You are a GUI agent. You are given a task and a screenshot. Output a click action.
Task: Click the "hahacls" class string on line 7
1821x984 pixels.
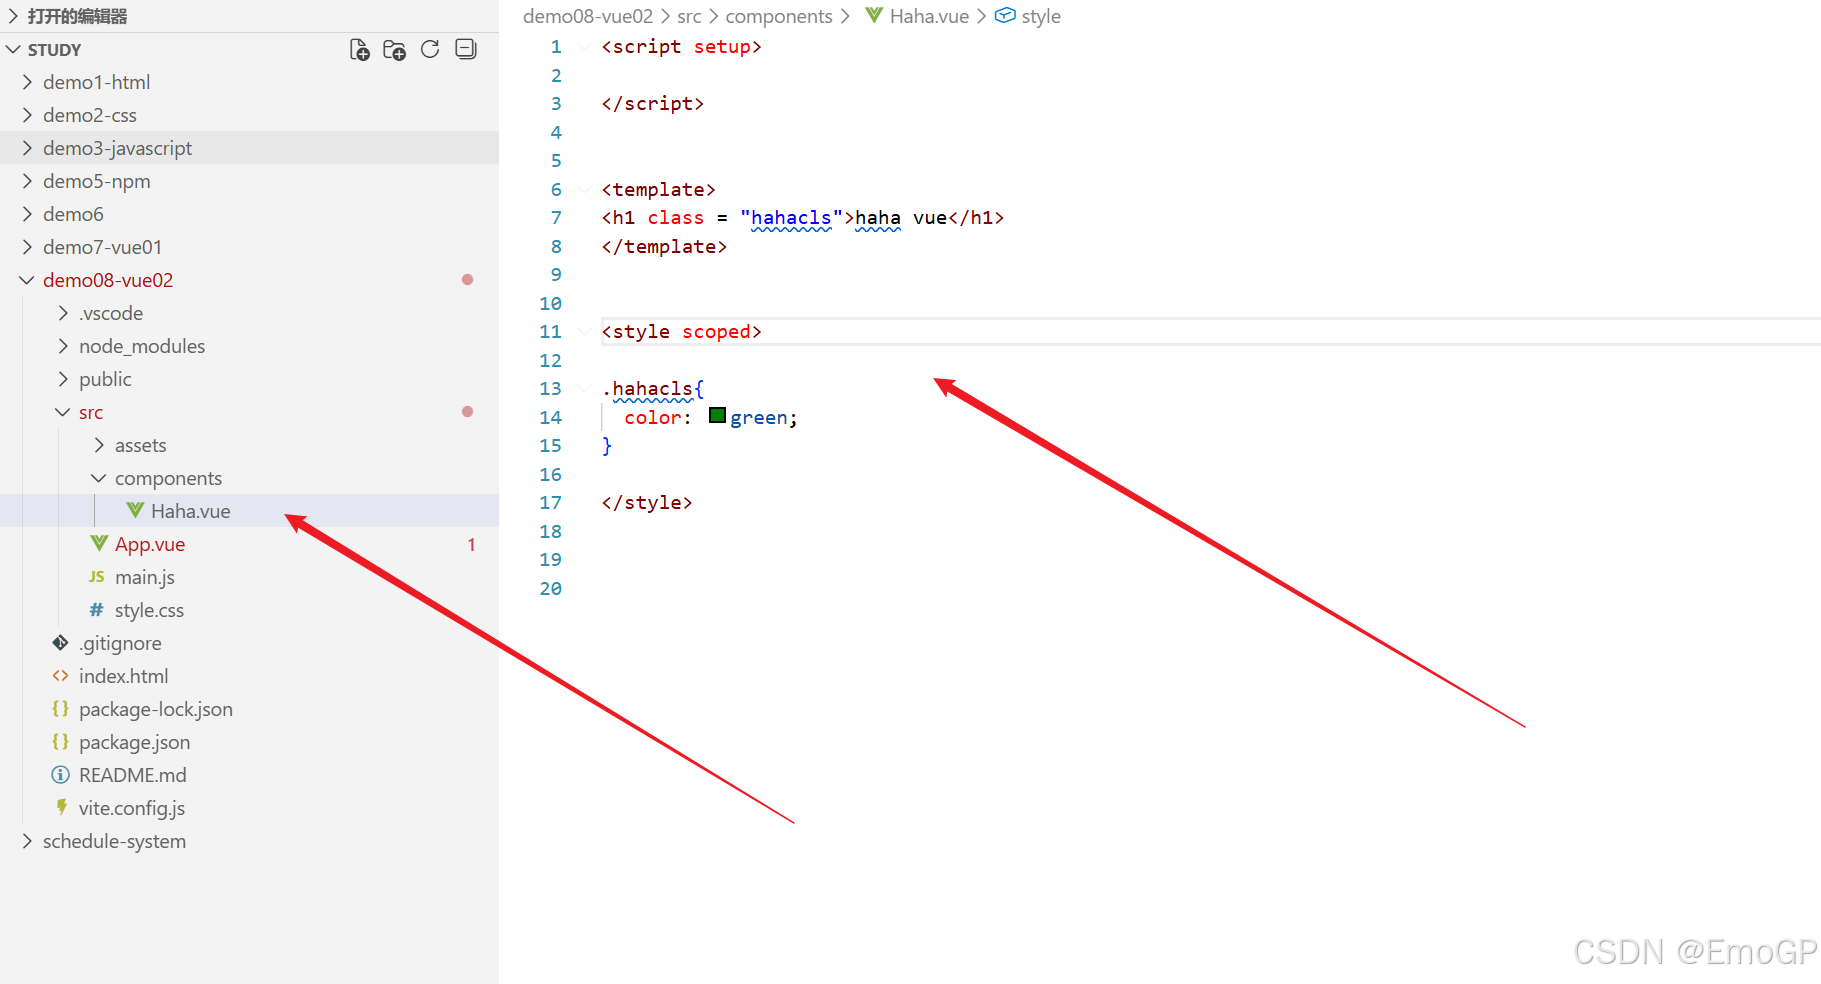pos(791,218)
